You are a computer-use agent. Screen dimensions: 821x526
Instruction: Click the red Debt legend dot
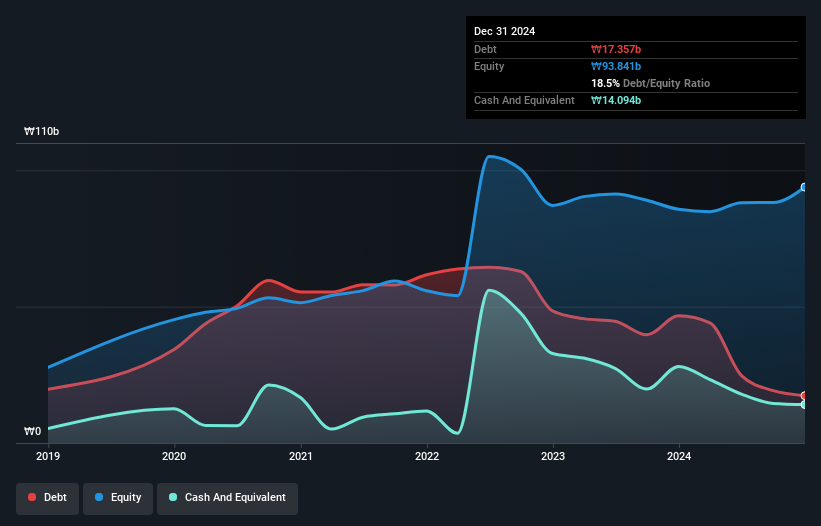click(32, 497)
